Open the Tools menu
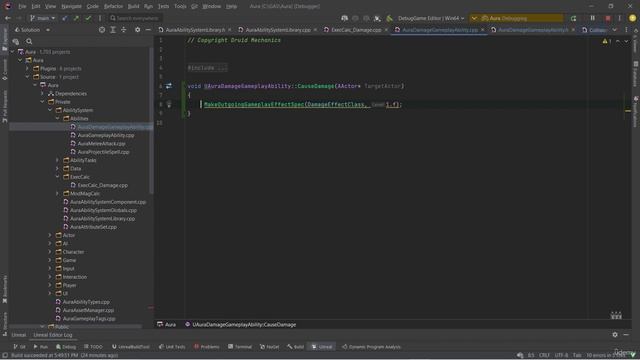This screenshot has width=640, height=360. (180, 6)
